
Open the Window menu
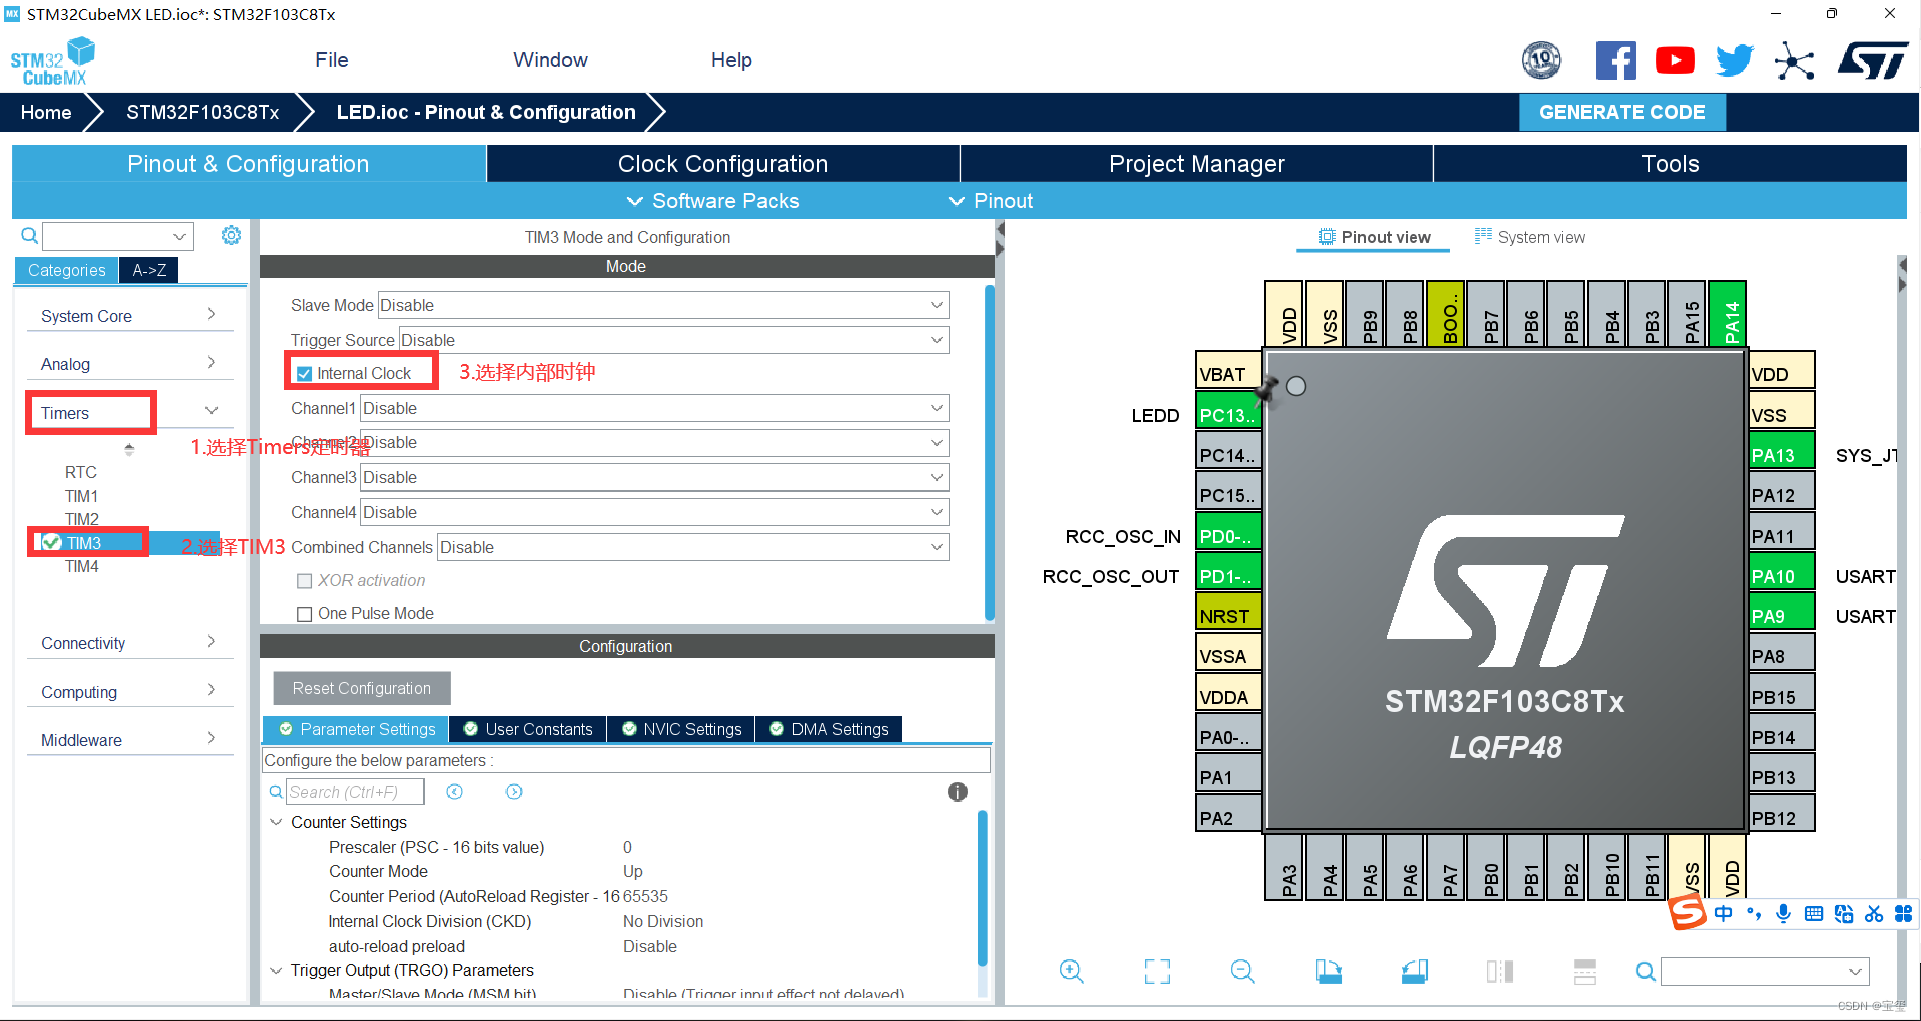[550, 60]
